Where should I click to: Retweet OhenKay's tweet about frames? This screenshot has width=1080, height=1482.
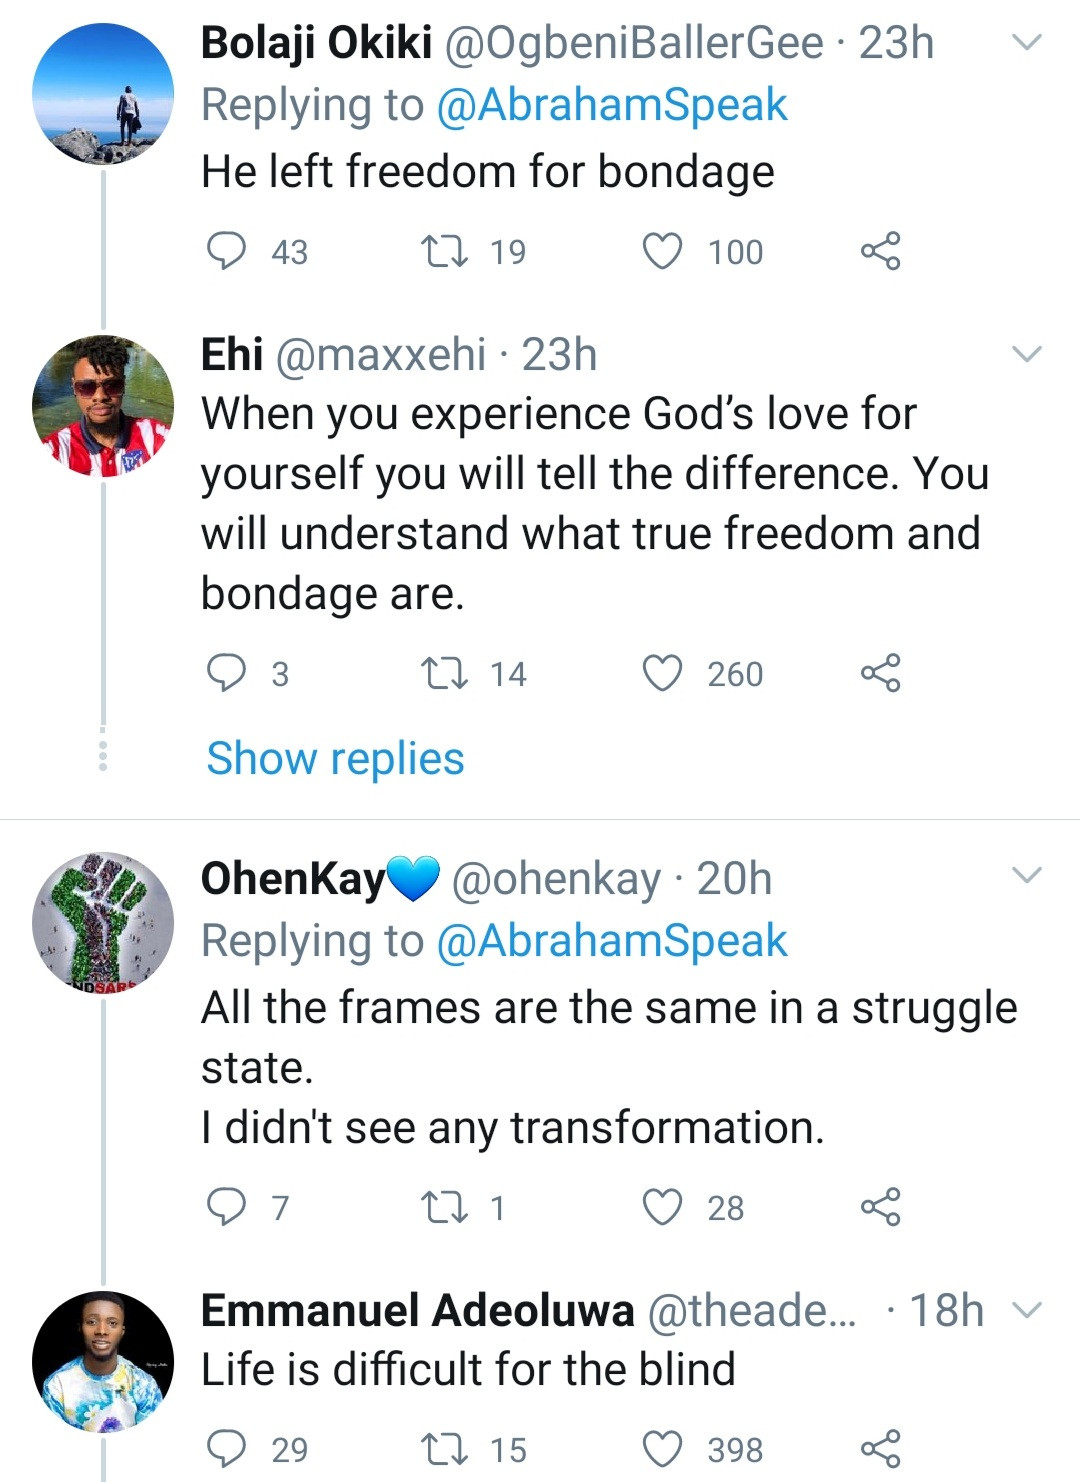[445, 1207]
